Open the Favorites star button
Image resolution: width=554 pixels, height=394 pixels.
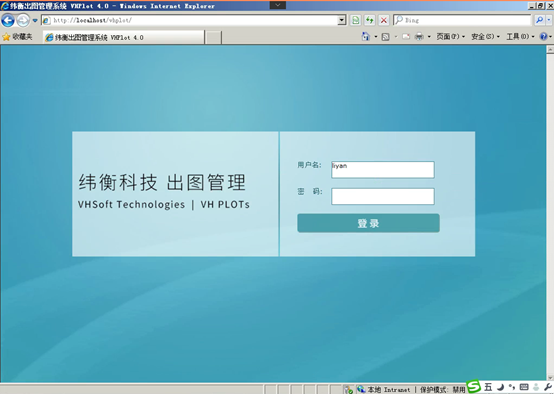coord(17,37)
